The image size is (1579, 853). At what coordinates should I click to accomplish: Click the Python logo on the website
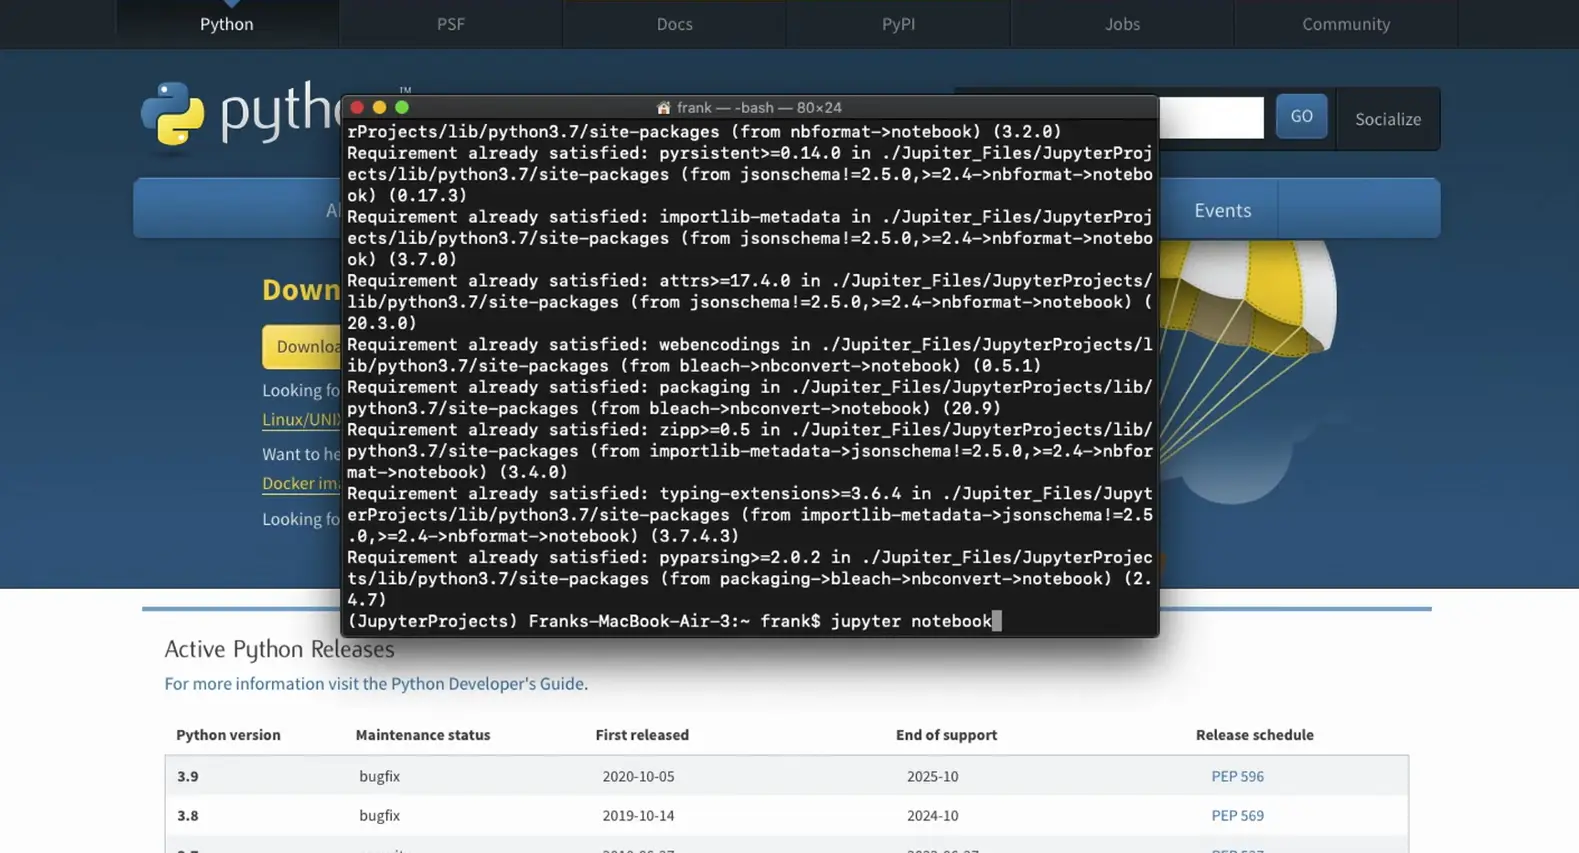[x=241, y=114]
